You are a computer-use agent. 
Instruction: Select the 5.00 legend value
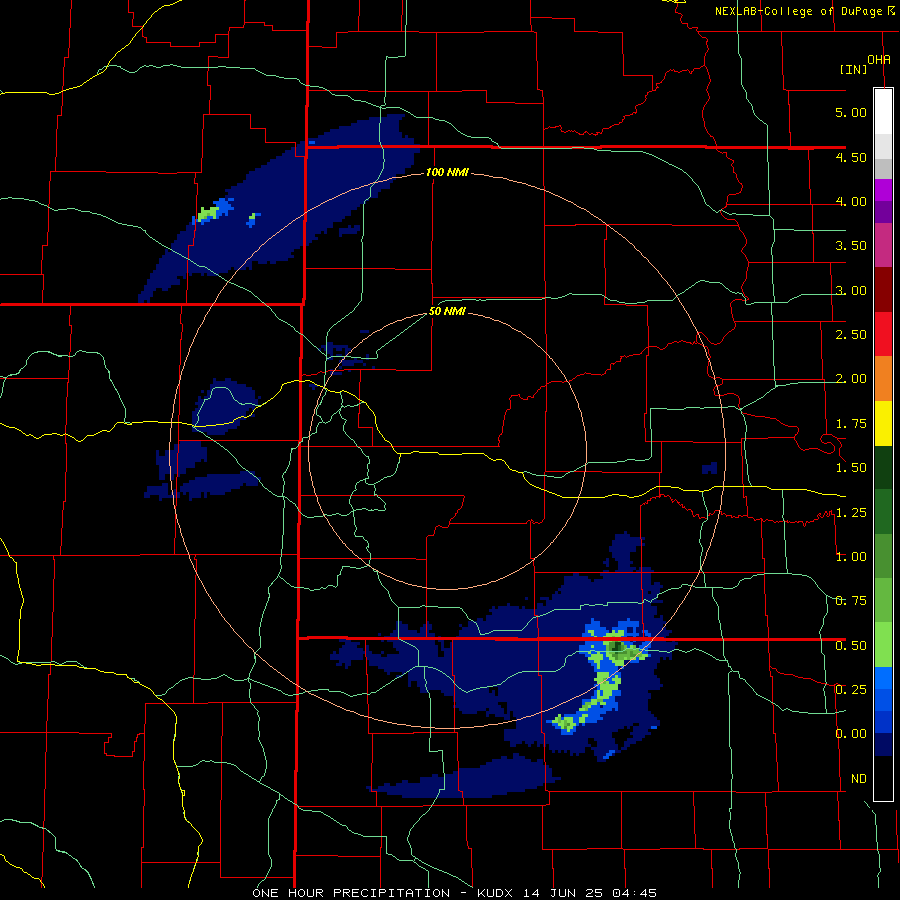(851, 112)
